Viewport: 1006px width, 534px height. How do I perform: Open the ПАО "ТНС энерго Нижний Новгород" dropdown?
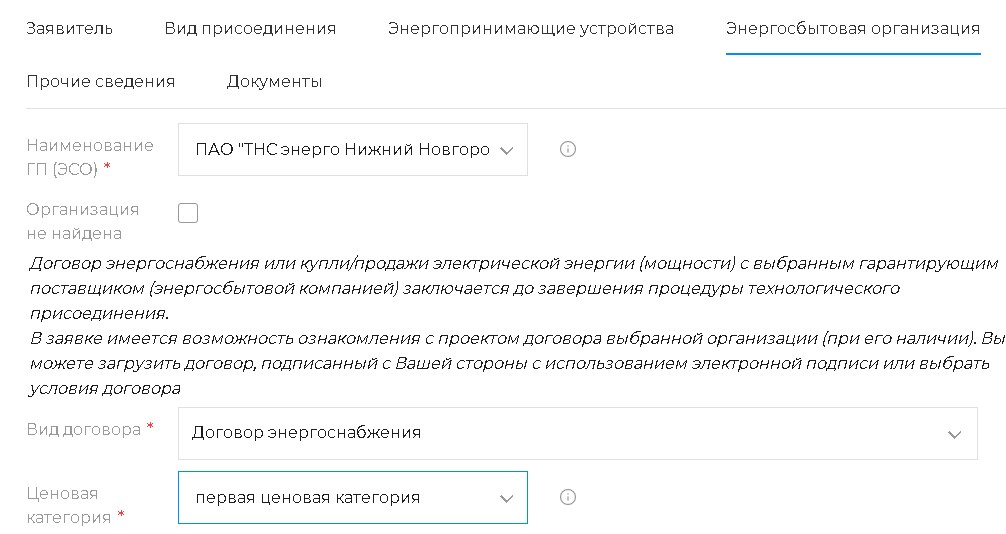(342, 150)
